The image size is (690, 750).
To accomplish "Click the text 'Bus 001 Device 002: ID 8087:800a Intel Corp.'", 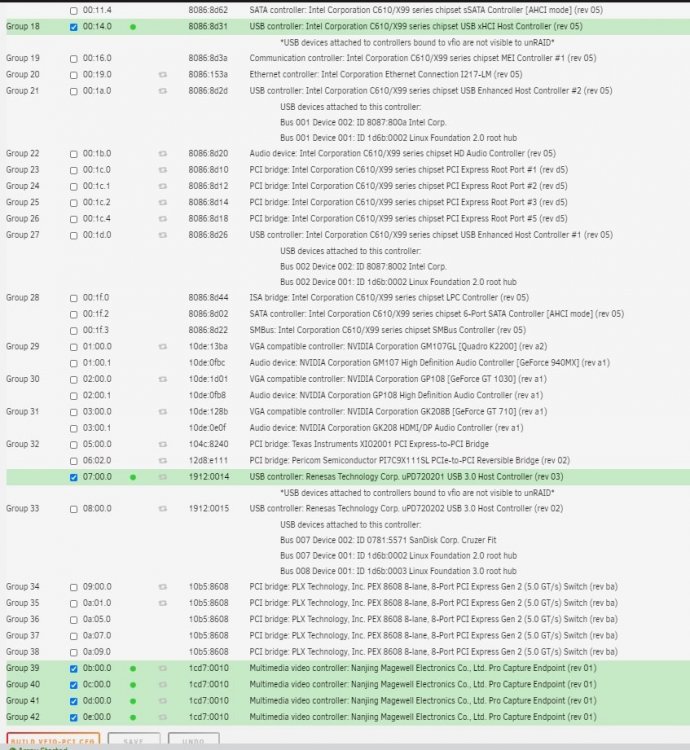I will (363, 122).
